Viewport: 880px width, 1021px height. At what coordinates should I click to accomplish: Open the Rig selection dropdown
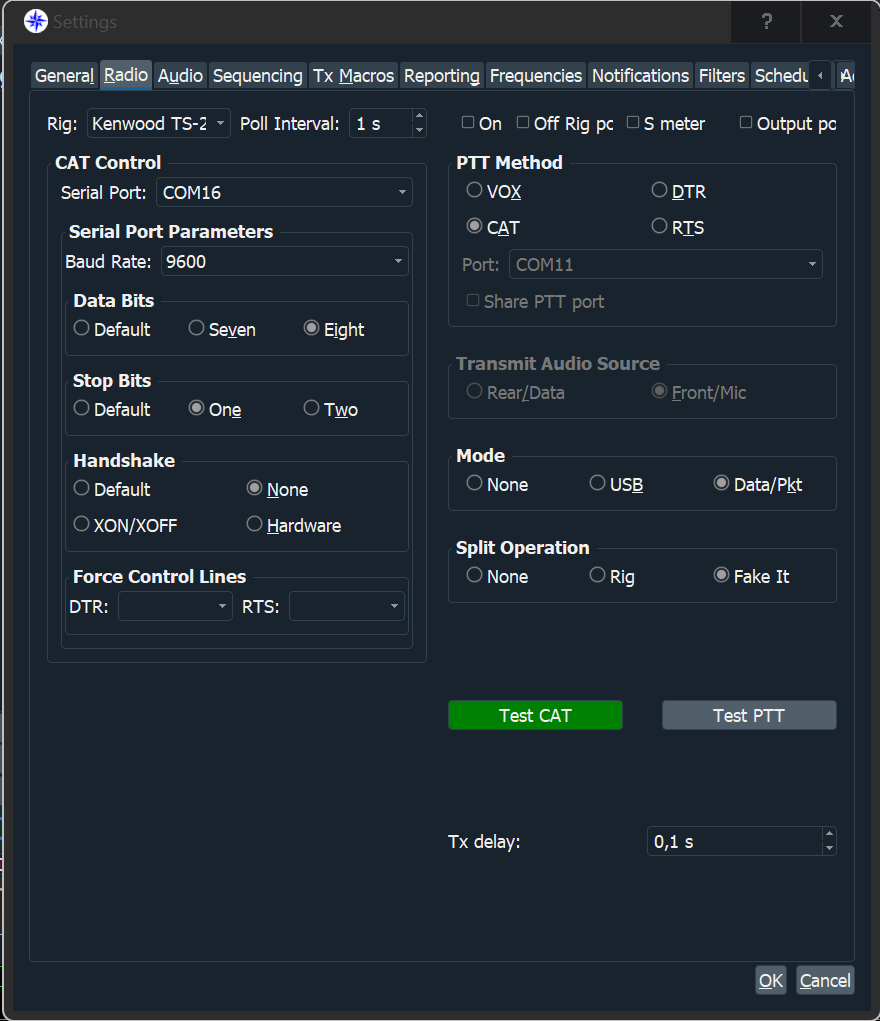[159, 124]
